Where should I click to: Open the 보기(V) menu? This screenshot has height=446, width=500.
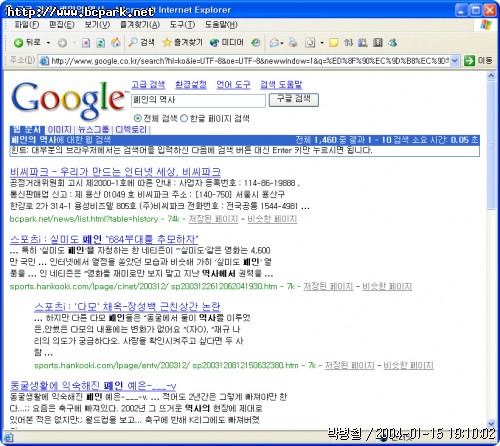click(x=97, y=25)
